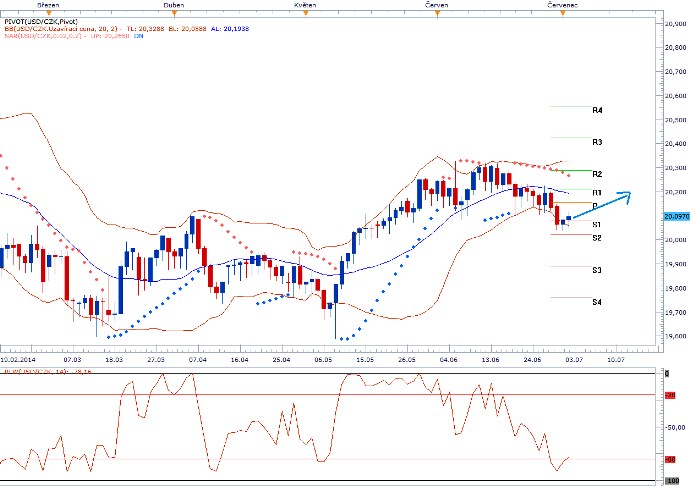695x486 pixels.
Task: Click the S3 support level label
Action: click(596, 270)
